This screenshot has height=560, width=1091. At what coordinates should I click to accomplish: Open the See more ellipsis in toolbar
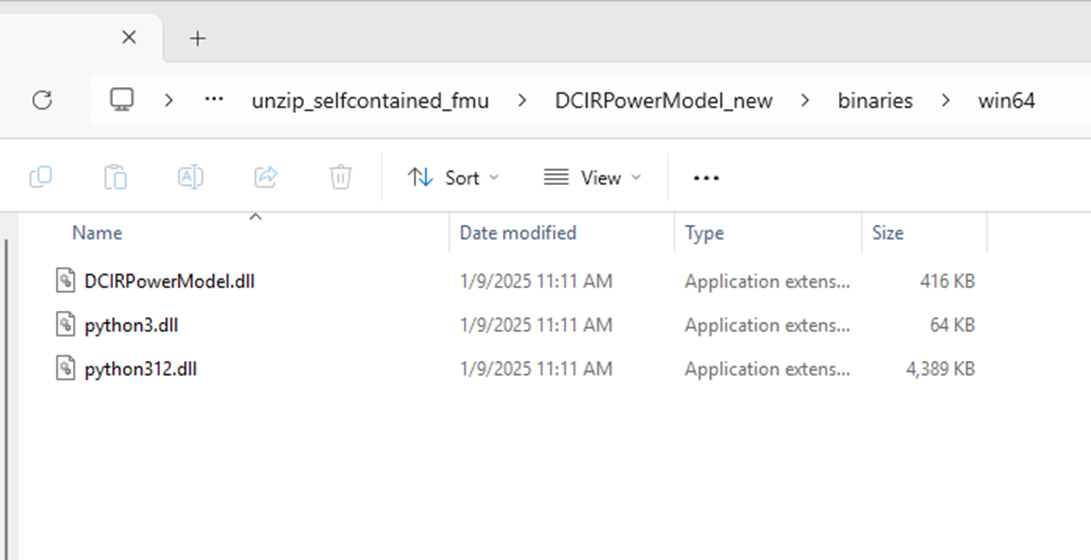(706, 178)
